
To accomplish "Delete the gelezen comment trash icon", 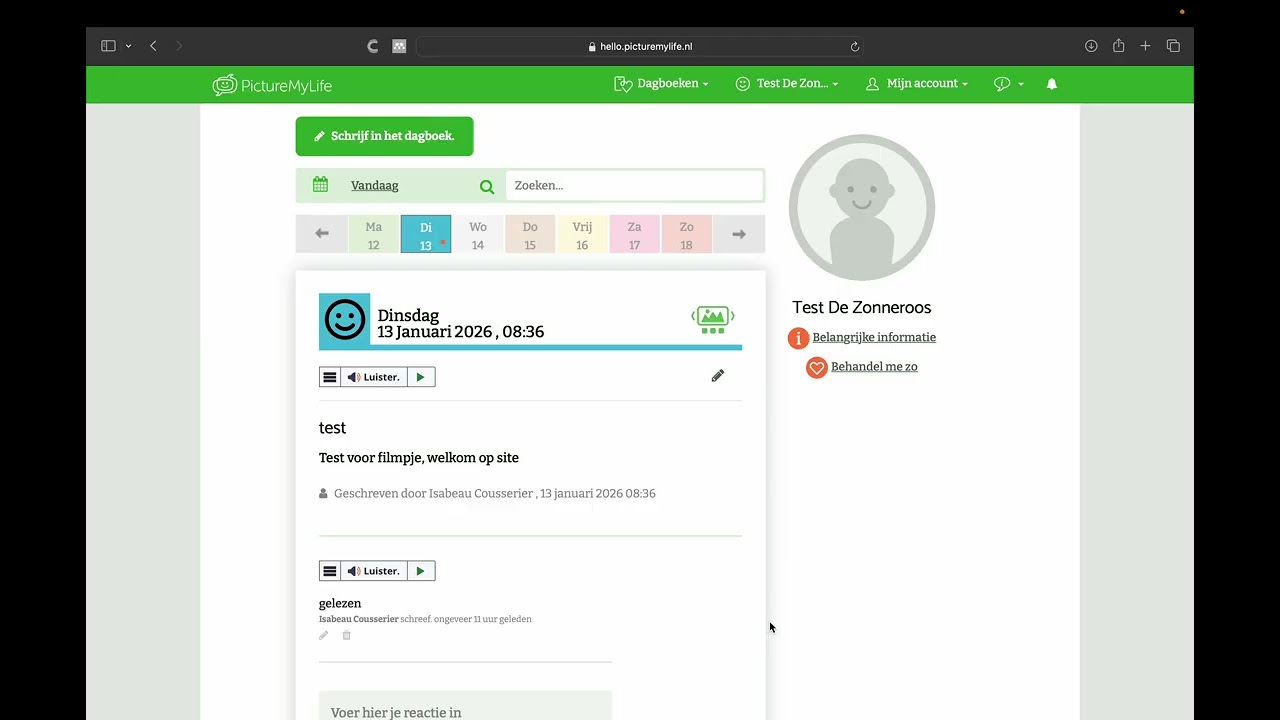I will pos(347,636).
